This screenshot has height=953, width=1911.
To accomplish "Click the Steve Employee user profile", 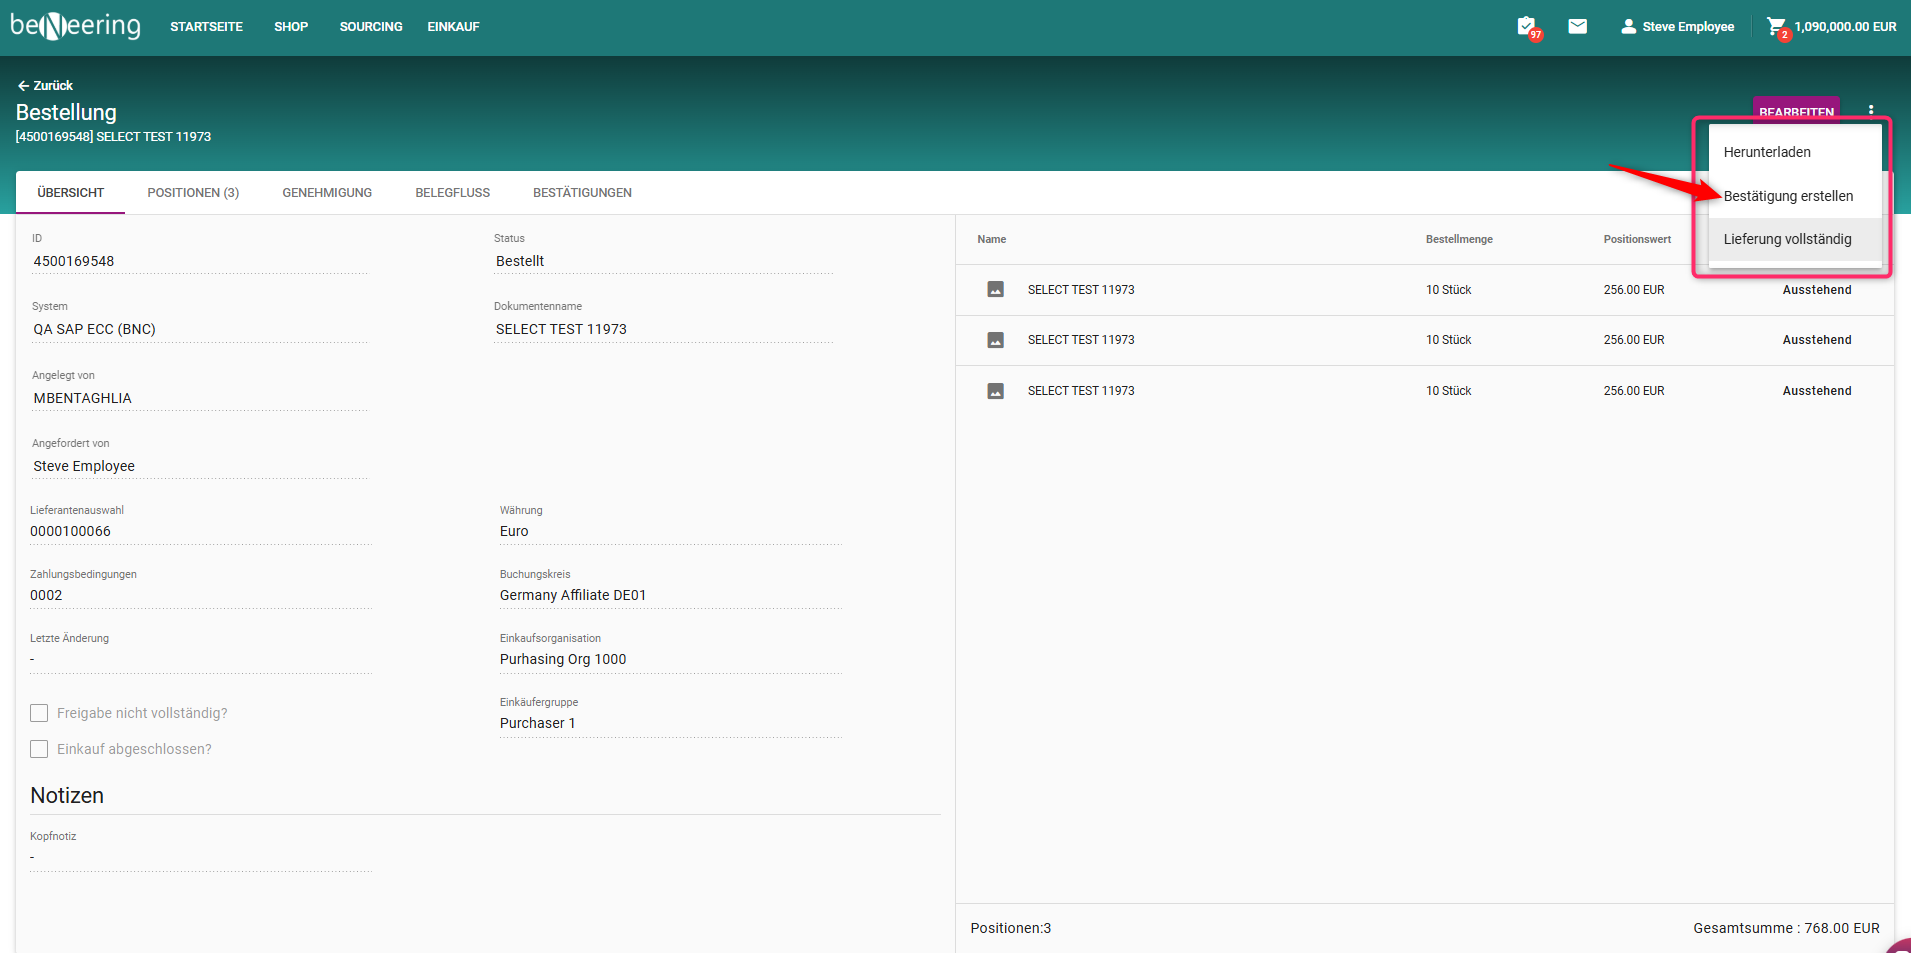I will pyautogui.click(x=1678, y=27).
